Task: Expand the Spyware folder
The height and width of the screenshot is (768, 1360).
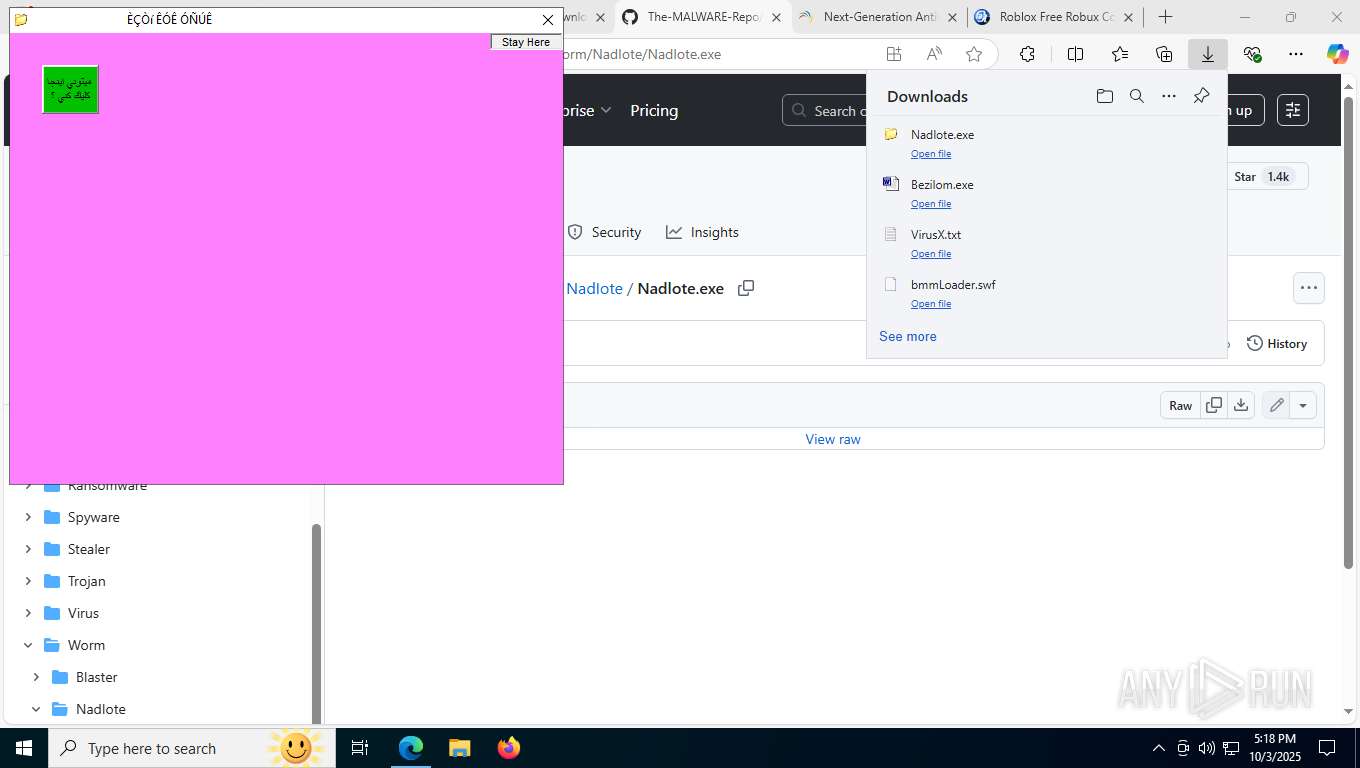Action: tap(28, 517)
